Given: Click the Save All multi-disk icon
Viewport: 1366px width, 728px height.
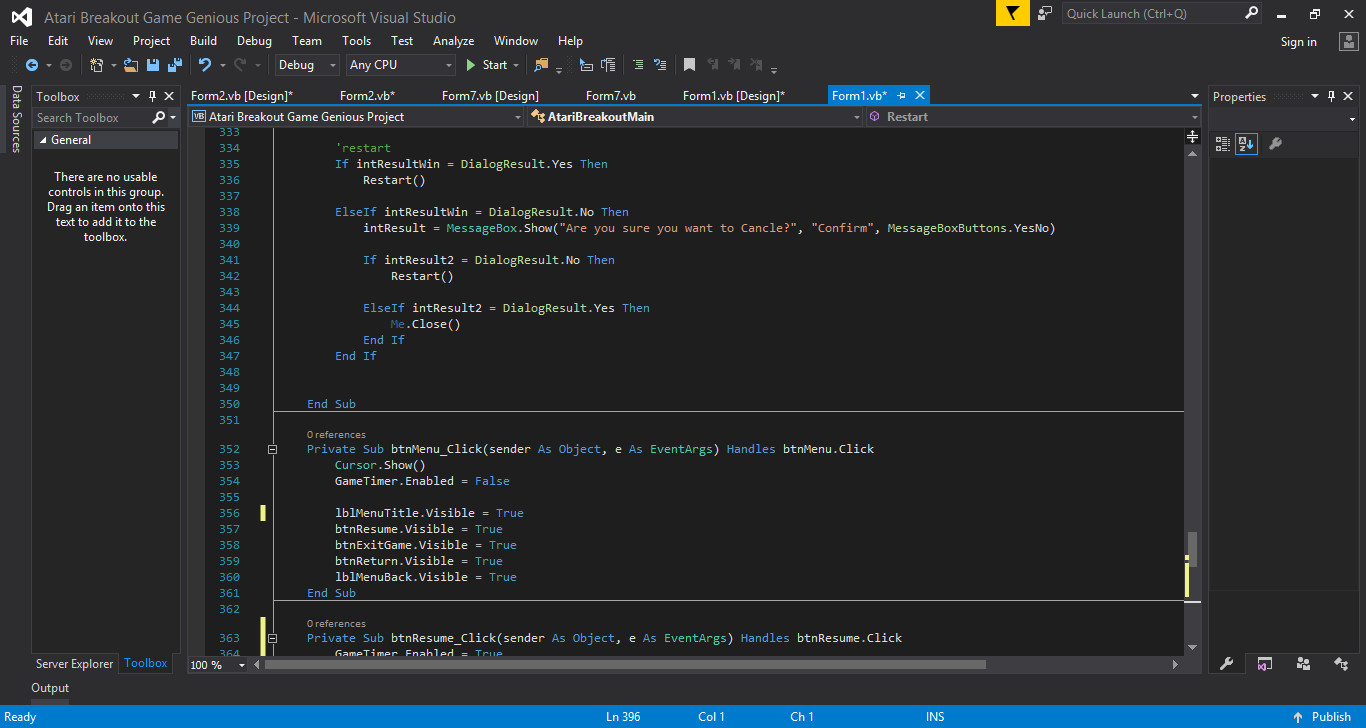Looking at the screenshot, I should click(175, 65).
